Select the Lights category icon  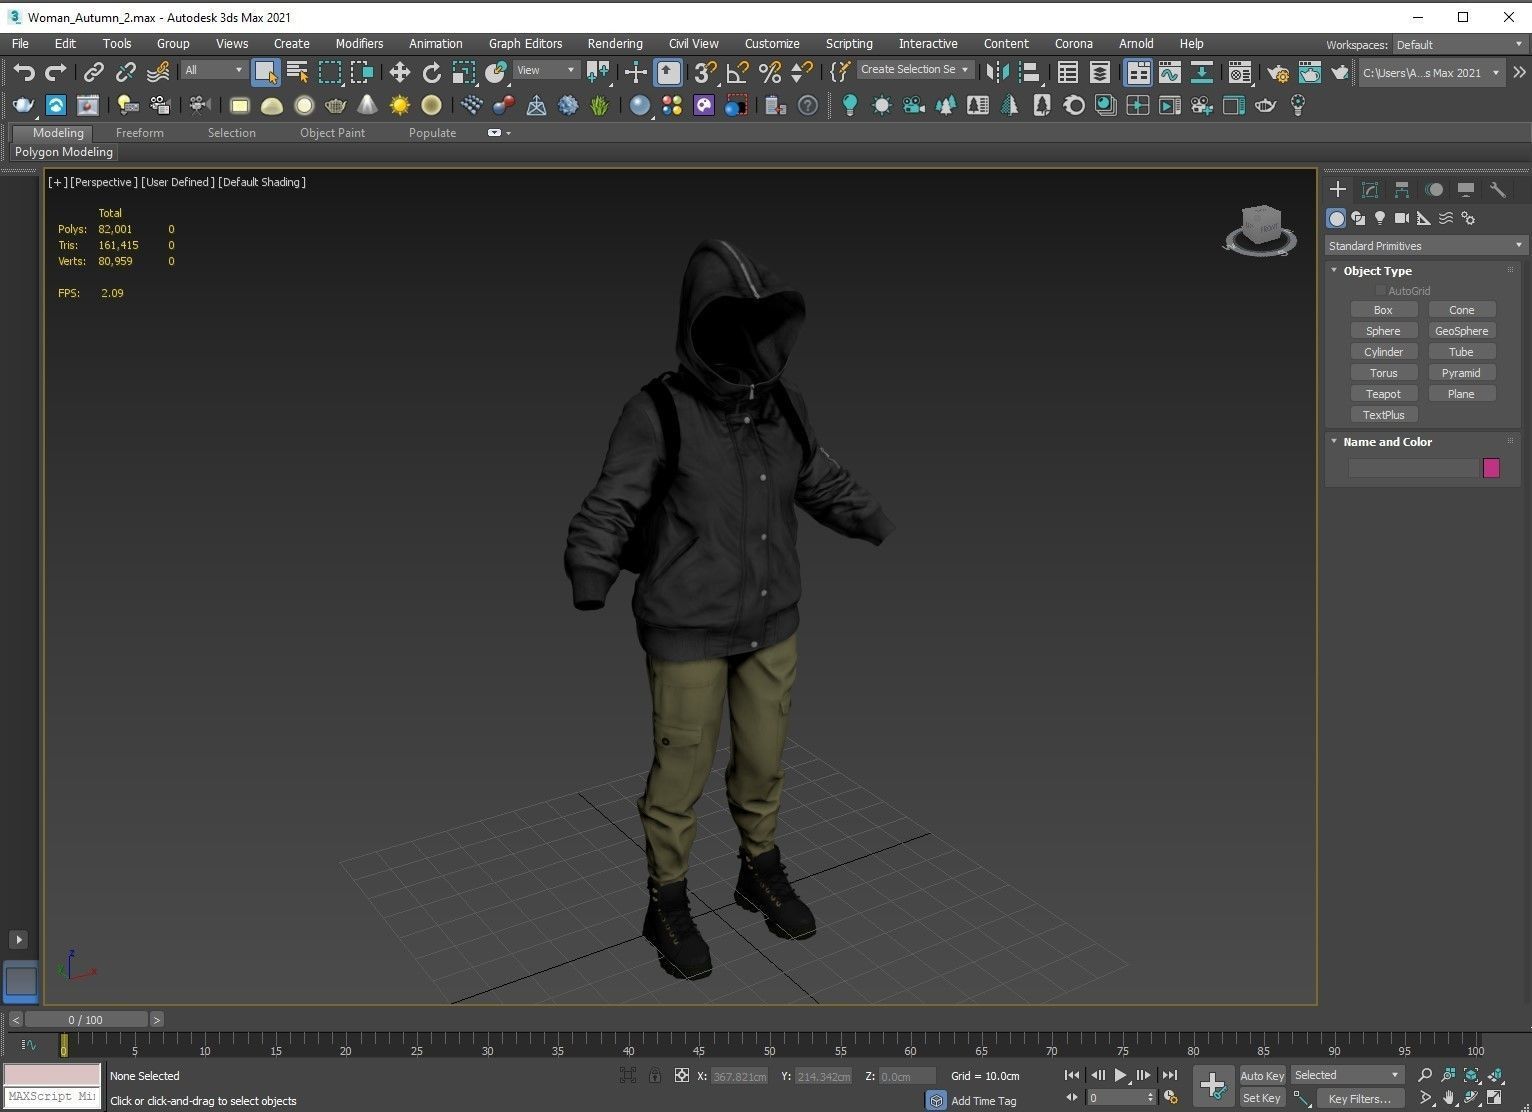click(1380, 218)
